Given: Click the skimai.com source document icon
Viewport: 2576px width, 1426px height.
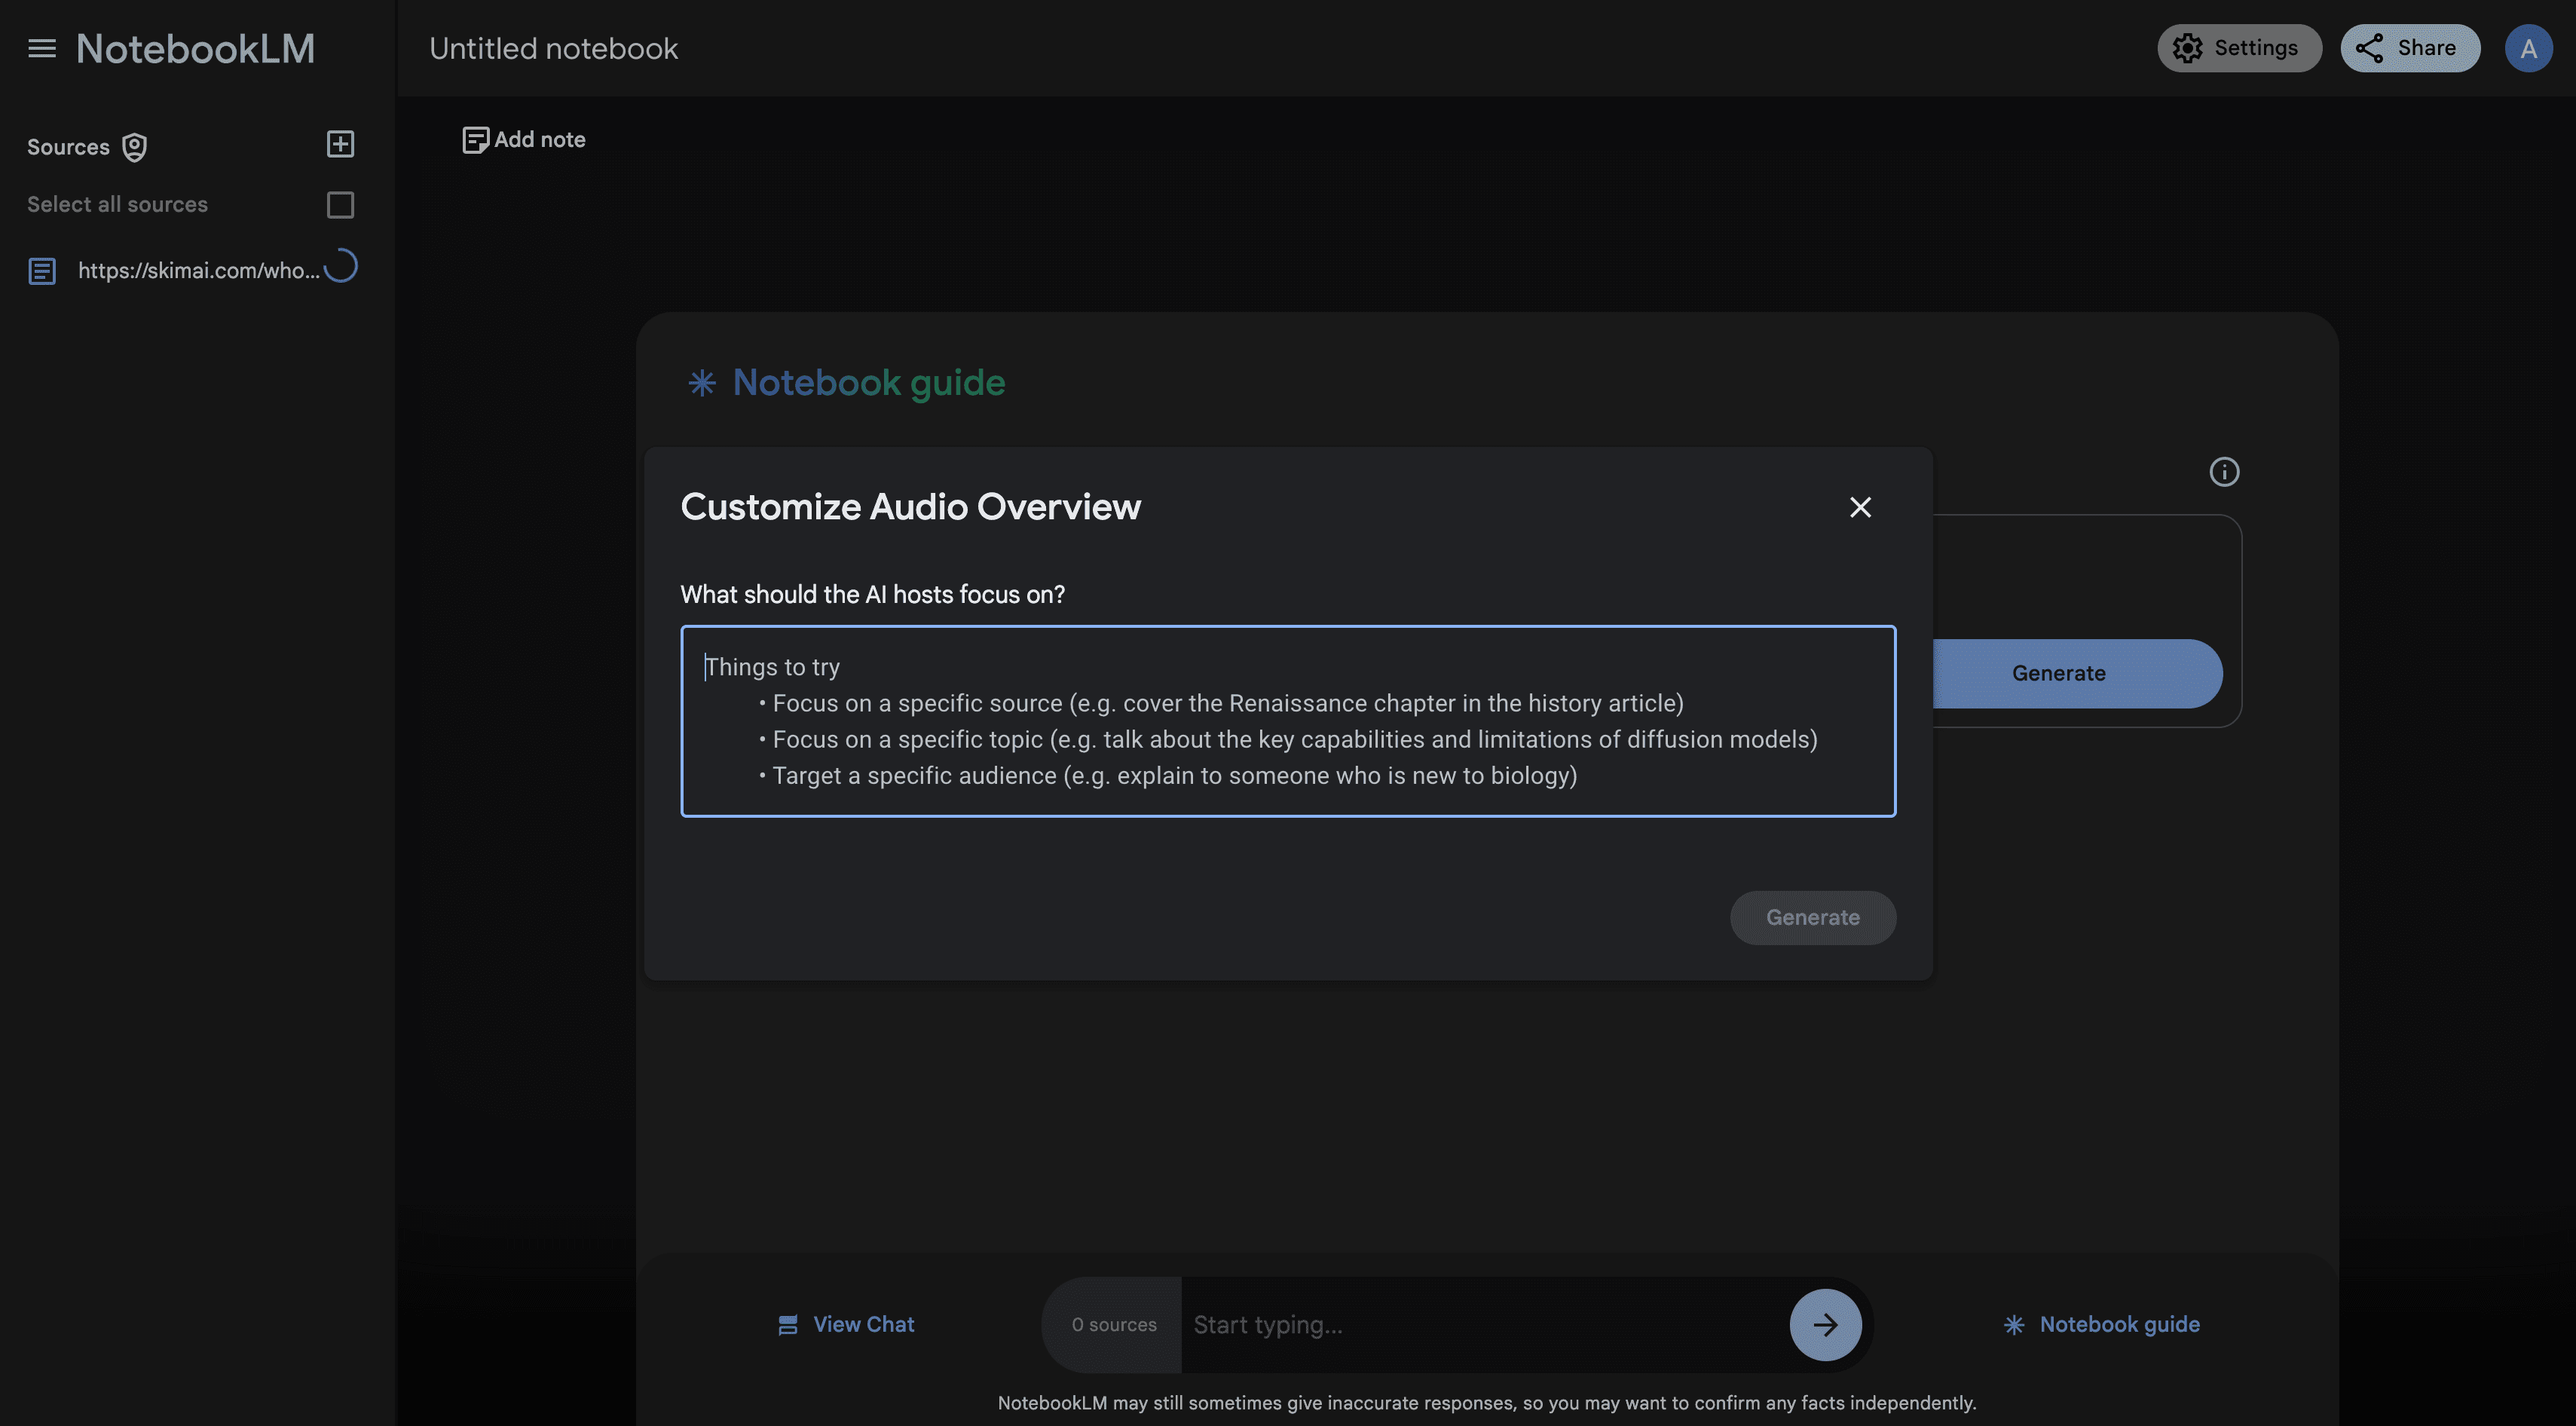Looking at the screenshot, I should [x=42, y=271].
